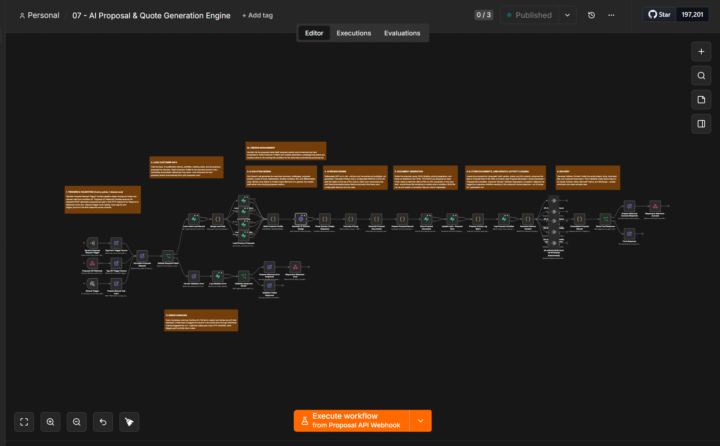Fit workflow to view icon
Image resolution: width=720 pixels, height=446 pixels.
tap(24, 422)
